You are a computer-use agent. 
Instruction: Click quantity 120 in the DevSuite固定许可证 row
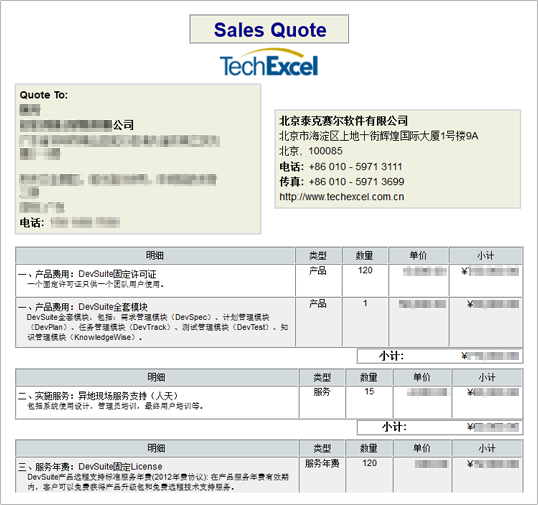(x=365, y=271)
